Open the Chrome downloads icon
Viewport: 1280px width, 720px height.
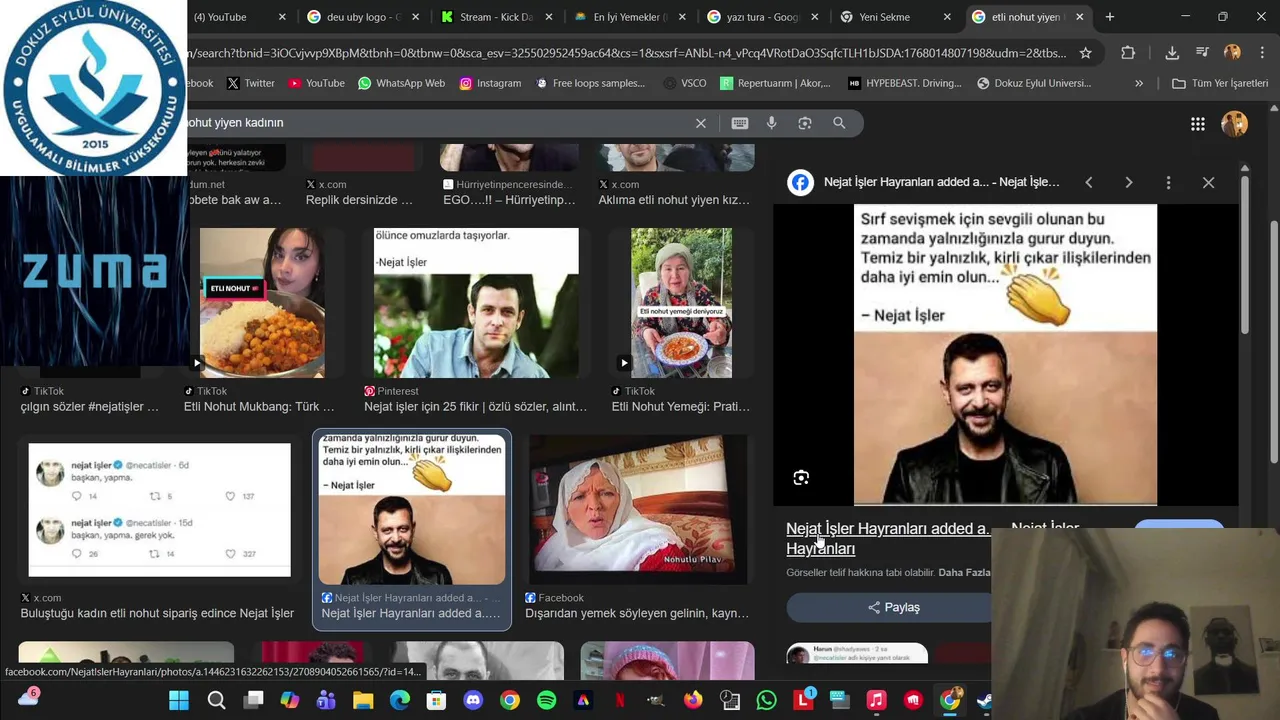pyautogui.click(x=1172, y=53)
